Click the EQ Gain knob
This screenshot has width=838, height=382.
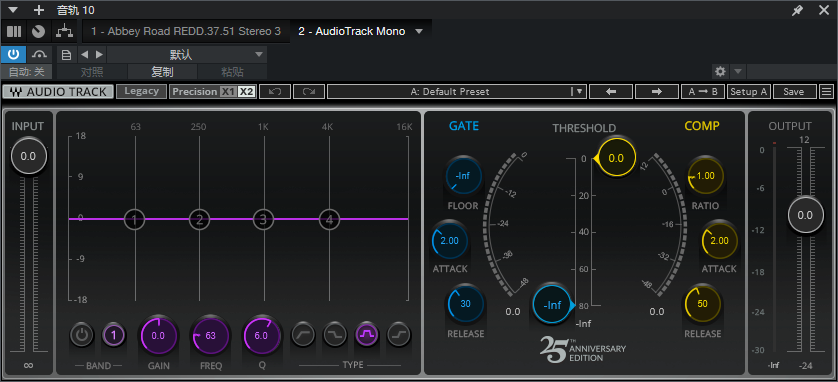point(158,336)
